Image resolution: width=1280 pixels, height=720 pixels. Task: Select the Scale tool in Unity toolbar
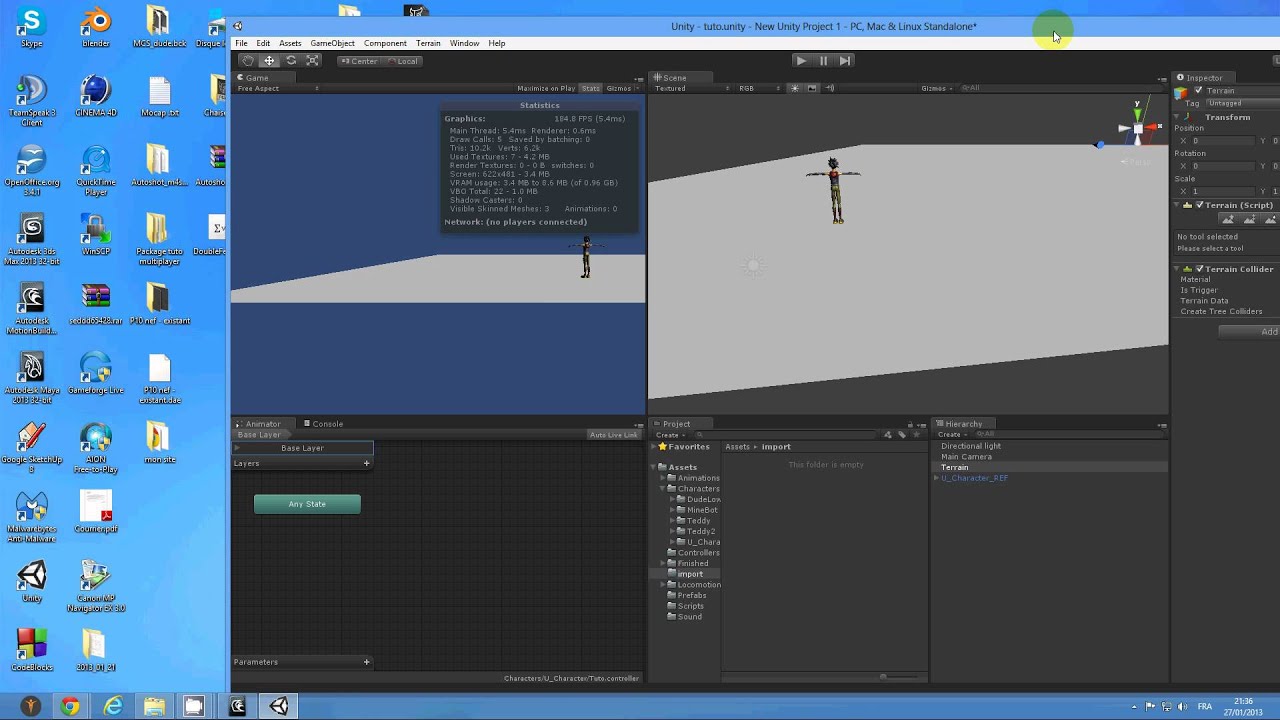tap(313, 61)
